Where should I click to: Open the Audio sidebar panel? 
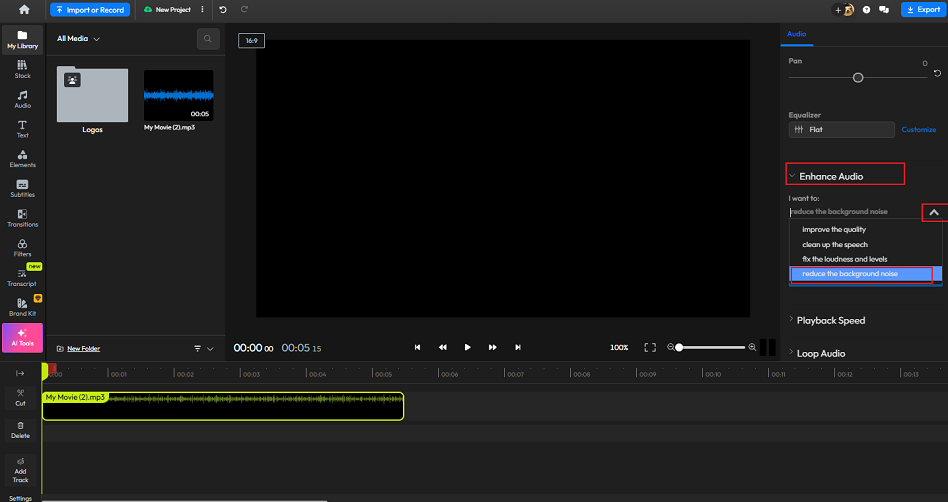pyautogui.click(x=22, y=99)
